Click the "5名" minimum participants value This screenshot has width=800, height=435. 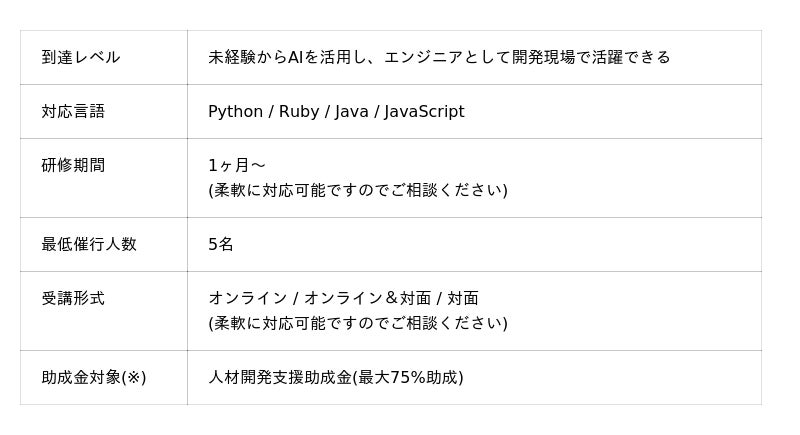pyautogui.click(x=221, y=244)
